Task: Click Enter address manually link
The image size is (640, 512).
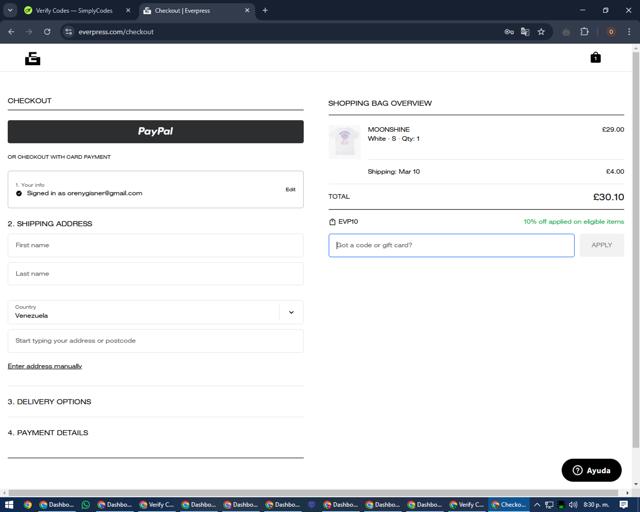Action: pos(45,366)
